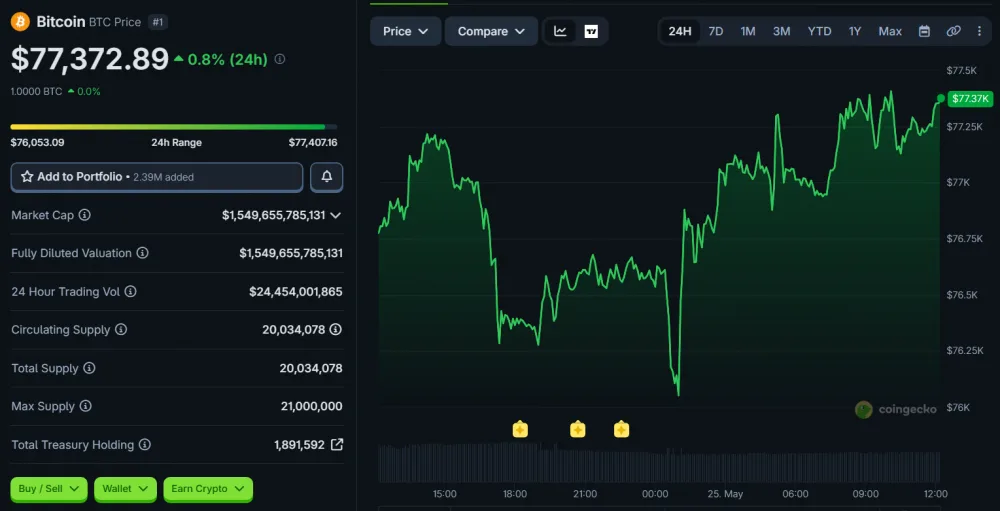The image size is (1000, 511).
Task: Open the calendar date range icon
Action: click(x=924, y=31)
